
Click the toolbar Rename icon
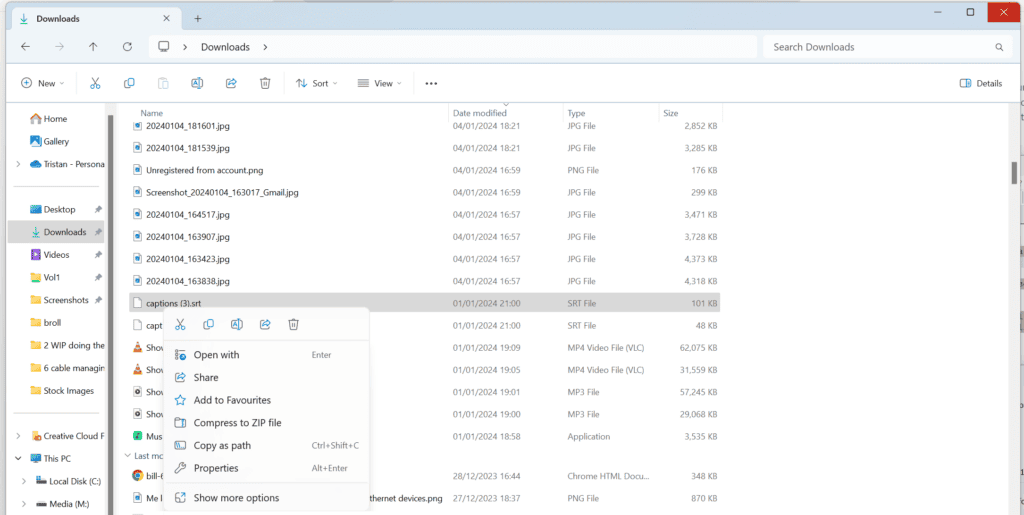coord(197,83)
